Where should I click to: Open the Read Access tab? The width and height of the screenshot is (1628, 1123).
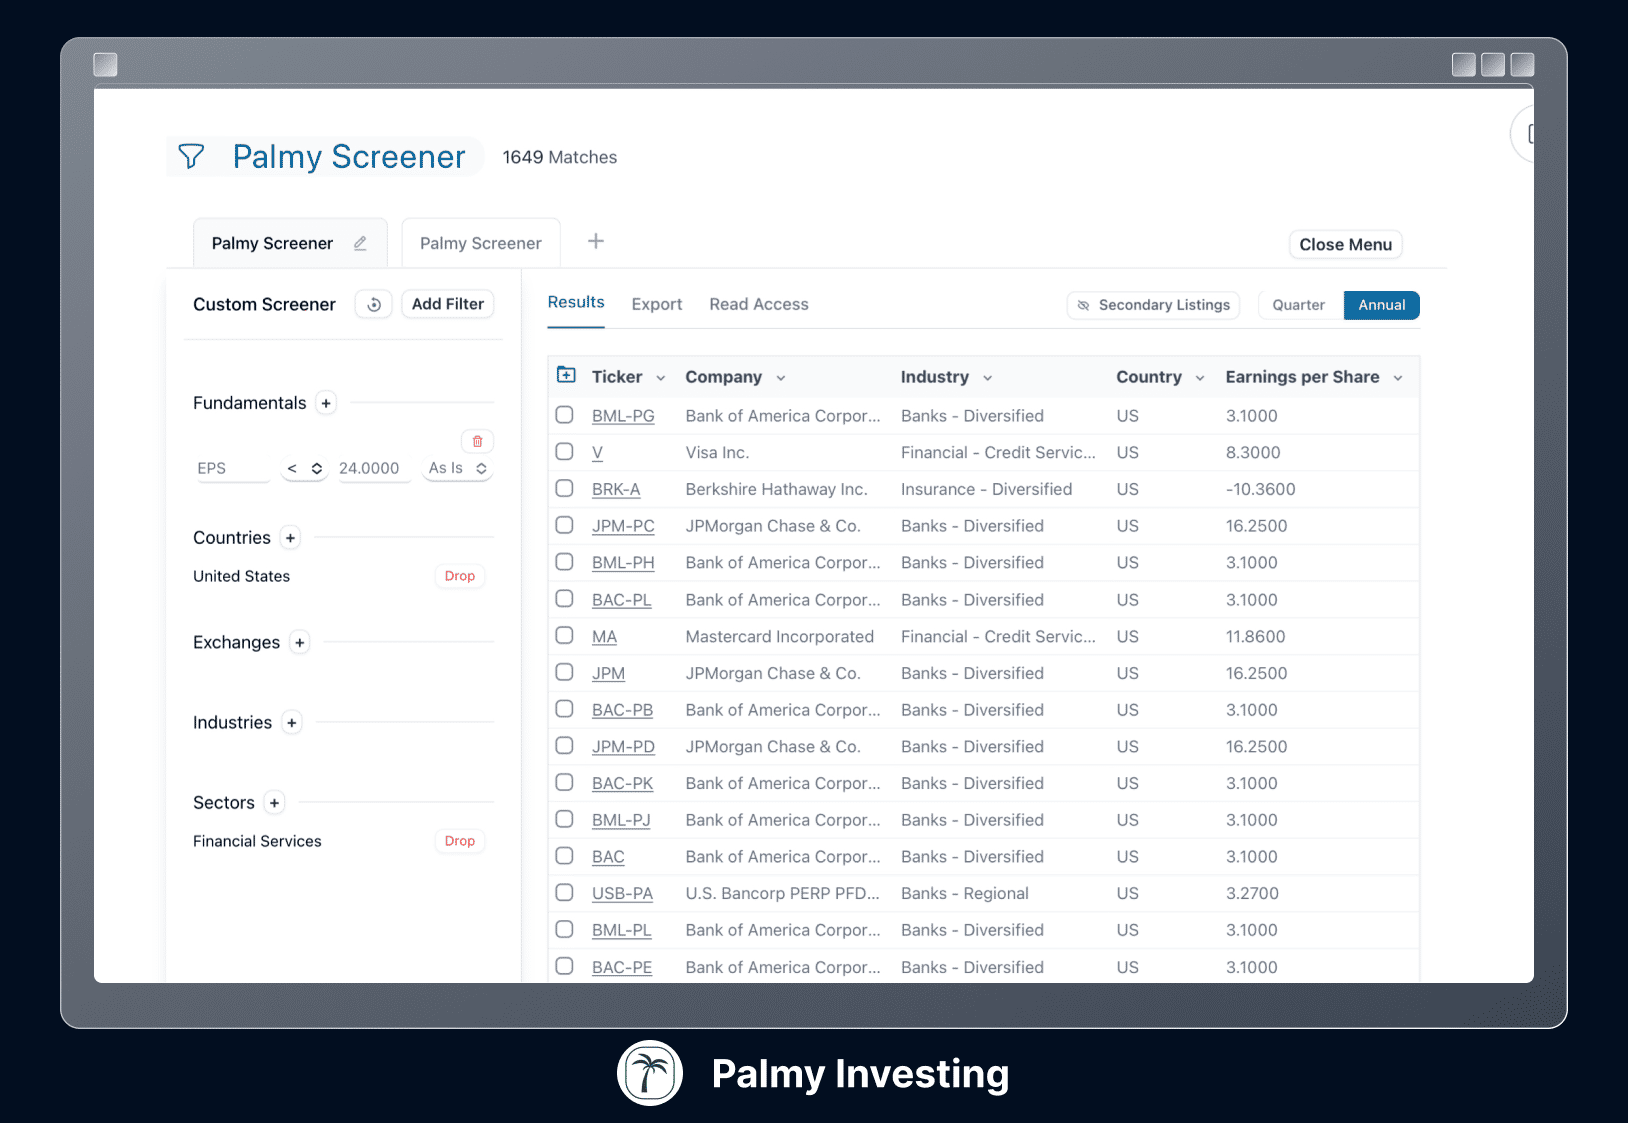pos(759,304)
